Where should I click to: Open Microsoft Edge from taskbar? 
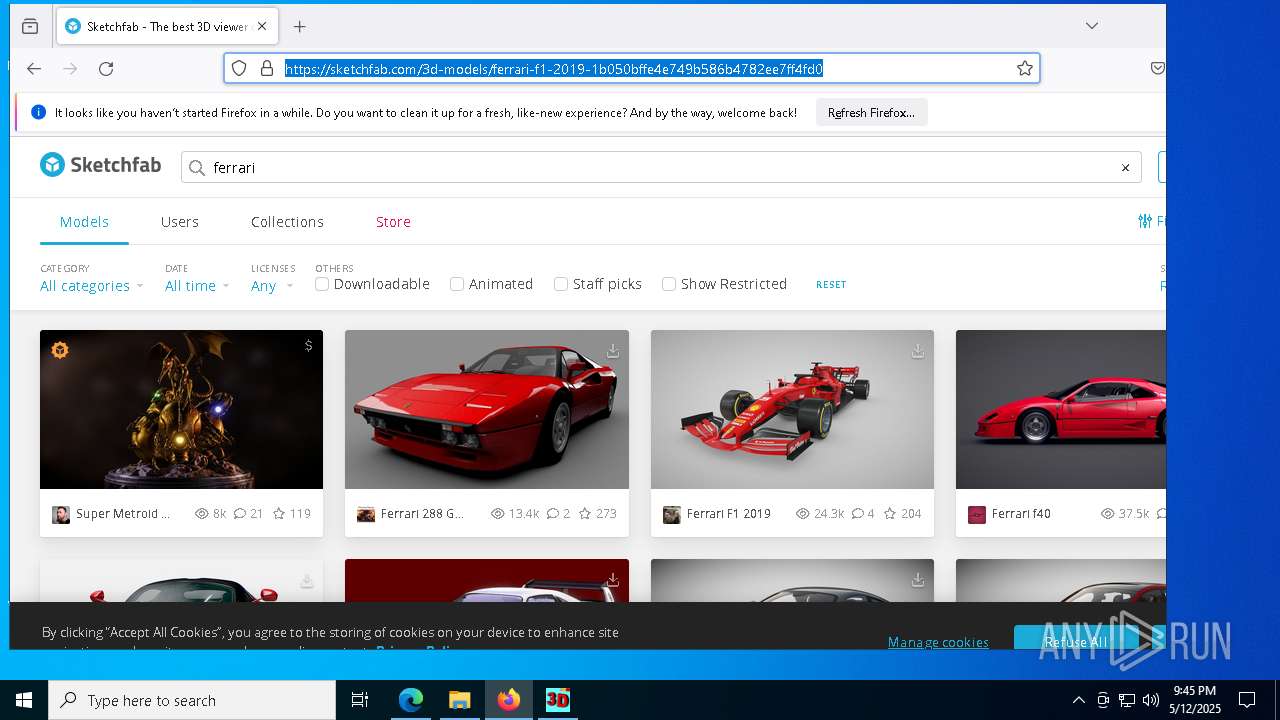[411, 700]
